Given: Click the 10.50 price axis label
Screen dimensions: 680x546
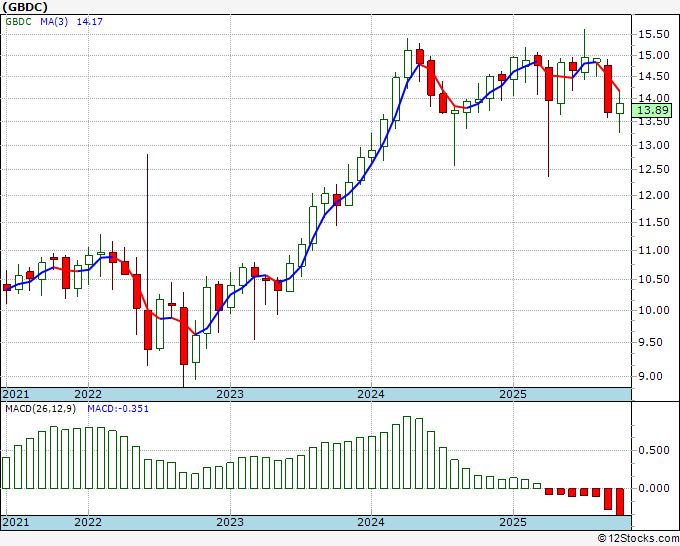Looking at the screenshot, I should point(654,279).
